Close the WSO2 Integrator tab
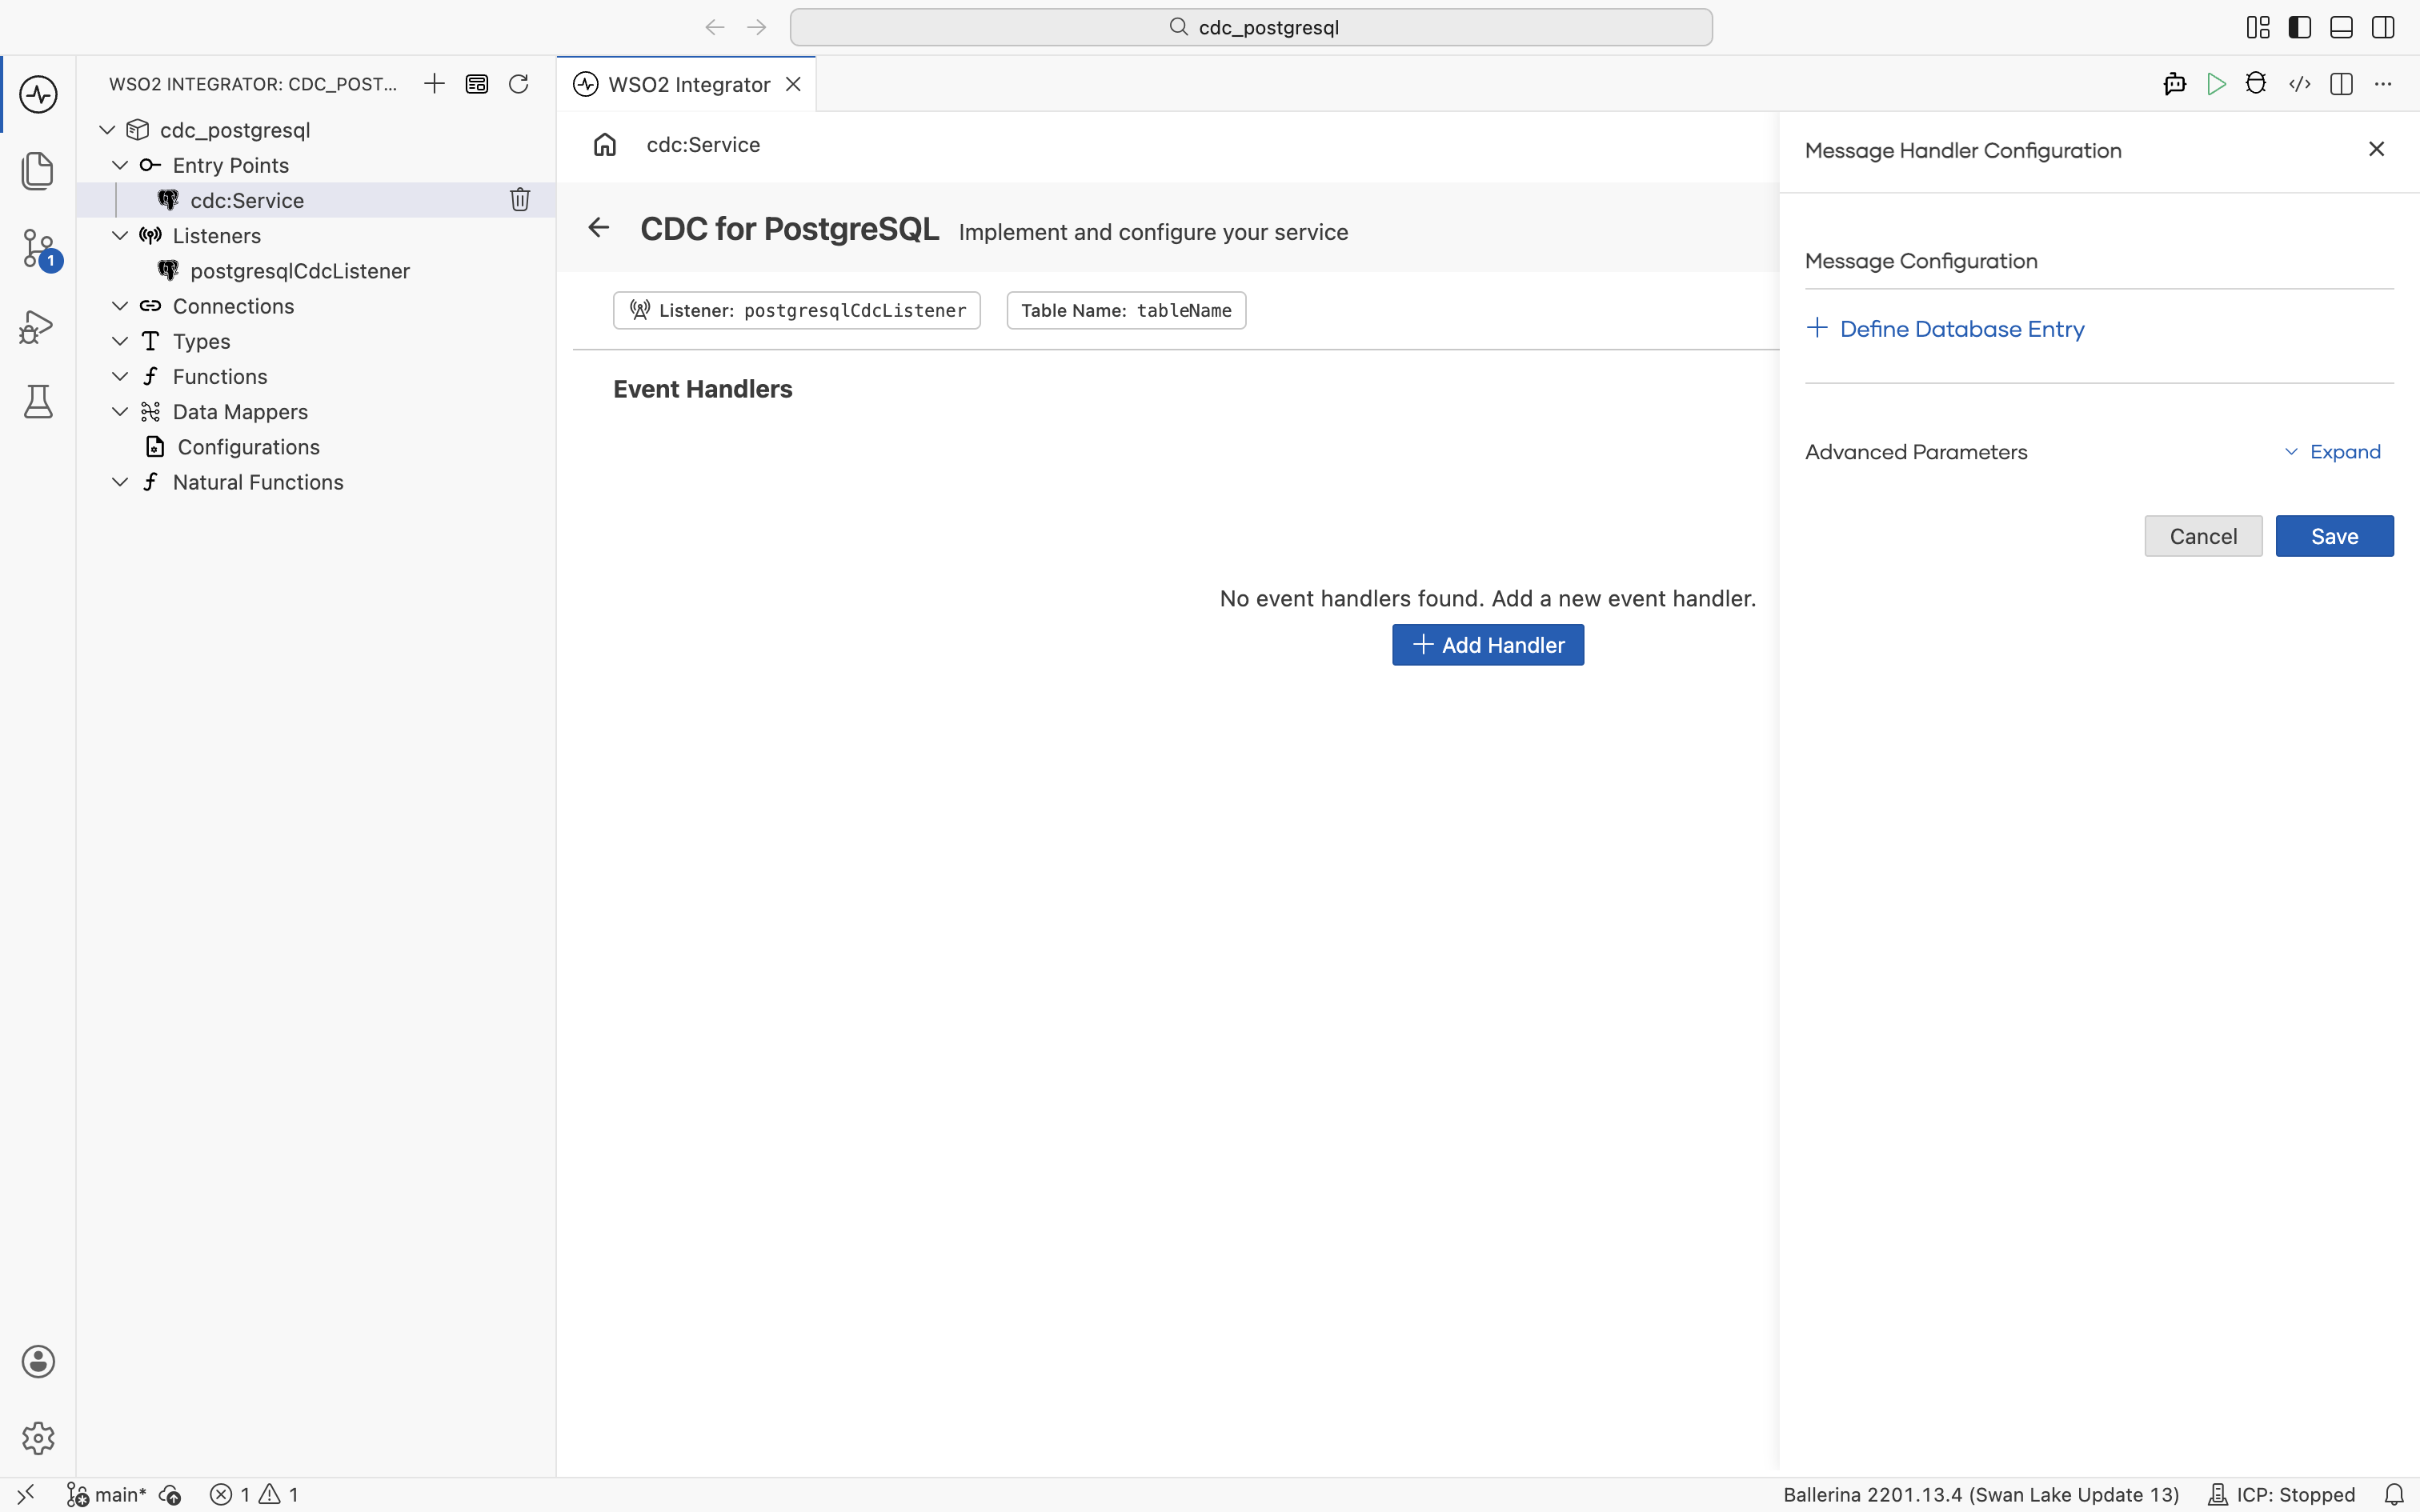The width and height of the screenshot is (2420, 1512). pyautogui.click(x=793, y=84)
